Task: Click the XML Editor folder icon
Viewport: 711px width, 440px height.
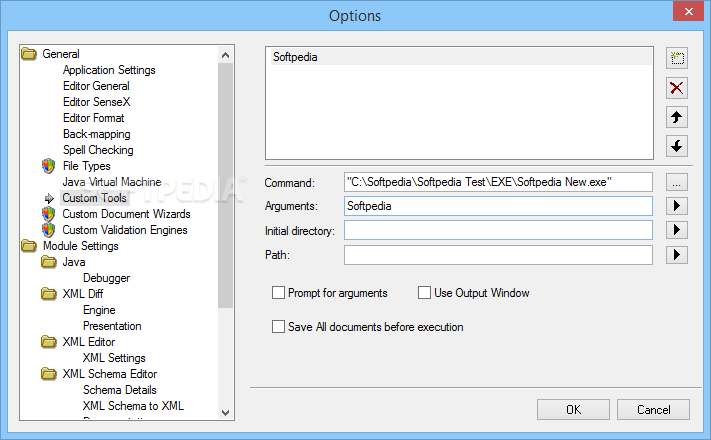Action: (49, 342)
